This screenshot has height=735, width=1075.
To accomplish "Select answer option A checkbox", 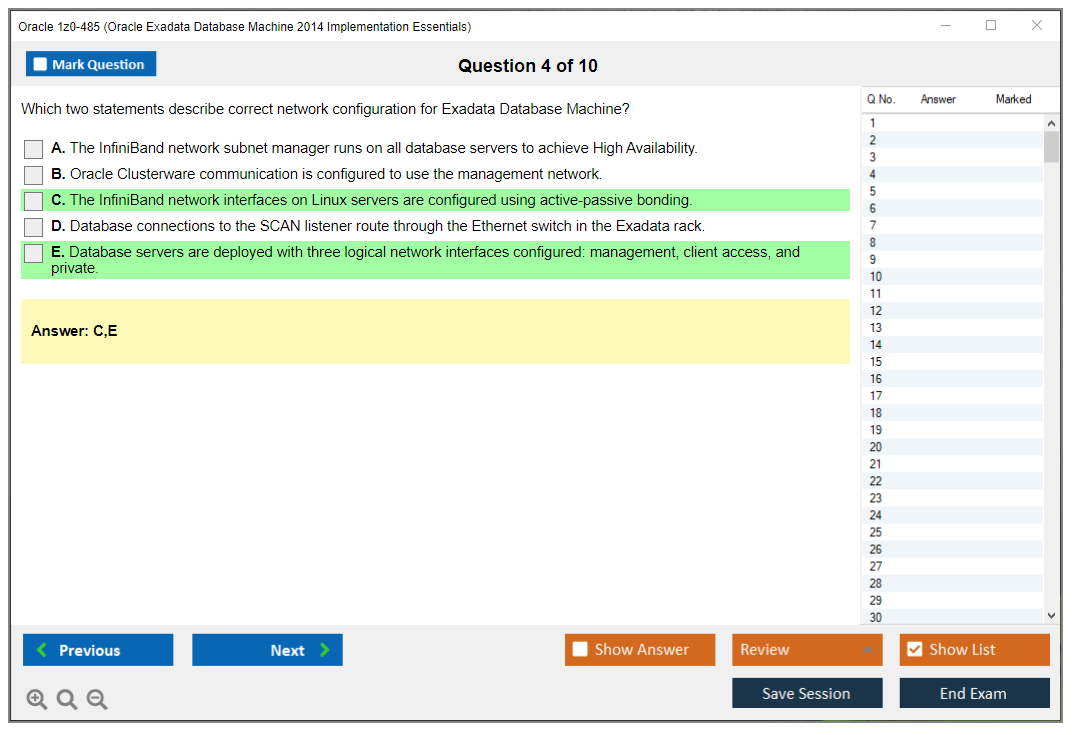I will 34,149.
